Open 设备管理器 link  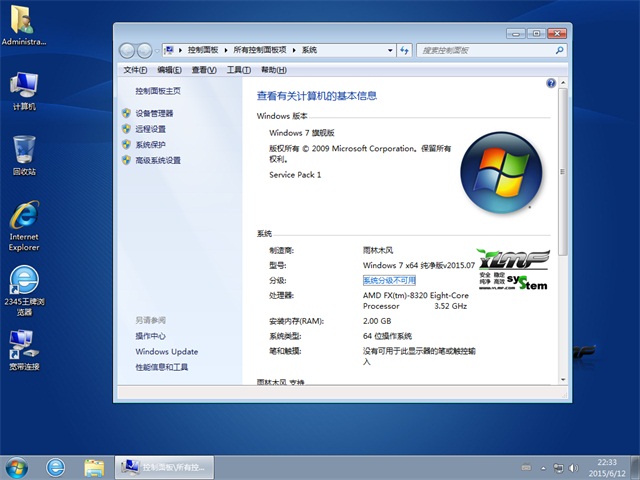[154, 113]
